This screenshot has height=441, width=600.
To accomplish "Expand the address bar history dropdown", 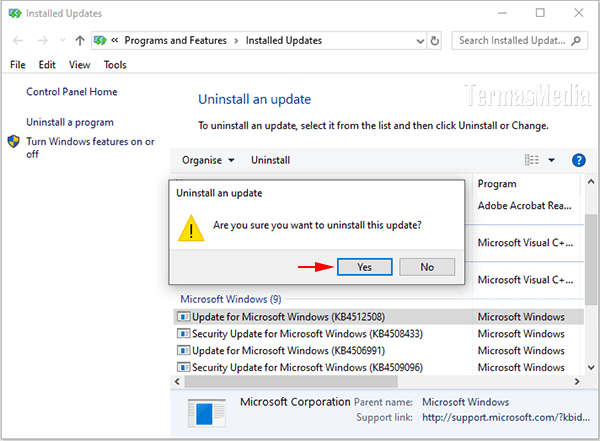I will [420, 41].
